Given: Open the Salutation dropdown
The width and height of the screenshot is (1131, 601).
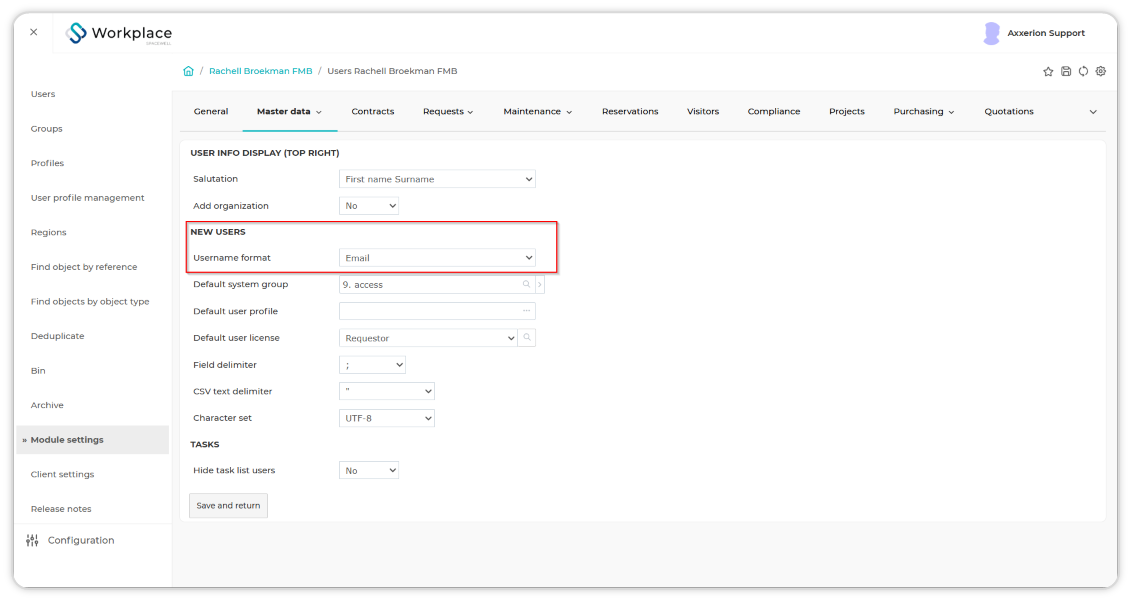Looking at the screenshot, I should click(x=437, y=179).
